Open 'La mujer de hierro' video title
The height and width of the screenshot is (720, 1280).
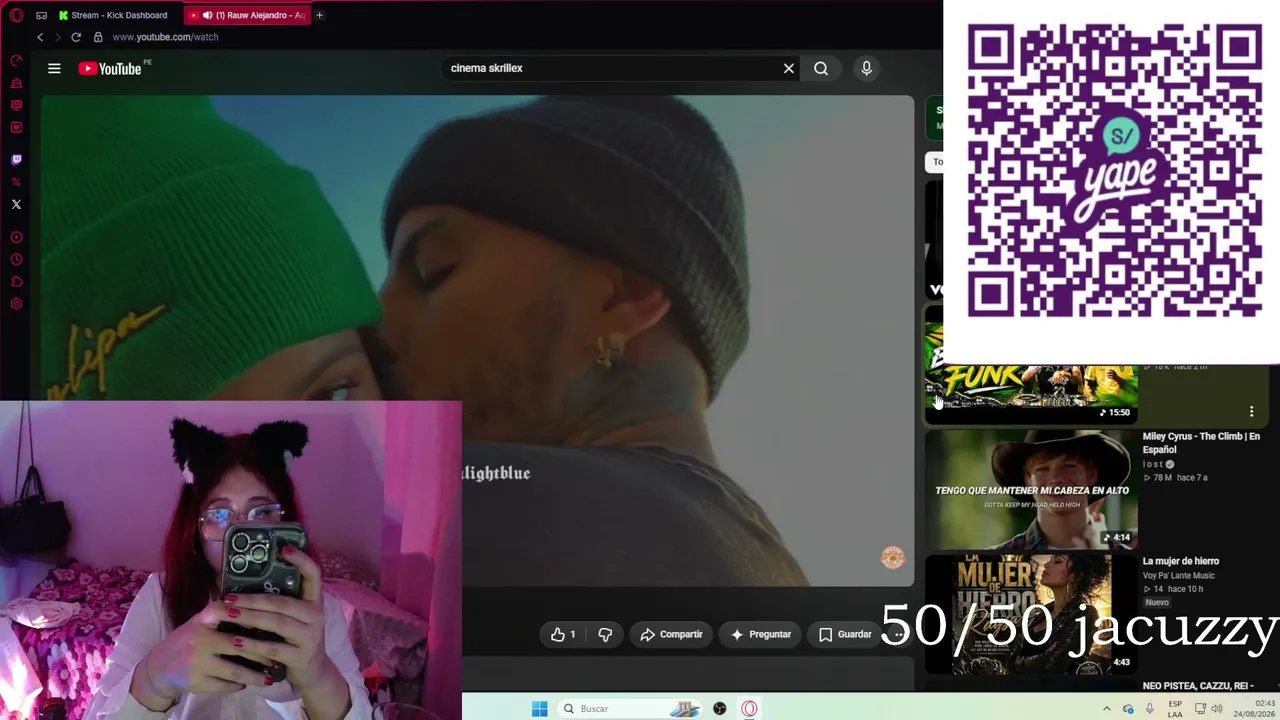point(1181,561)
